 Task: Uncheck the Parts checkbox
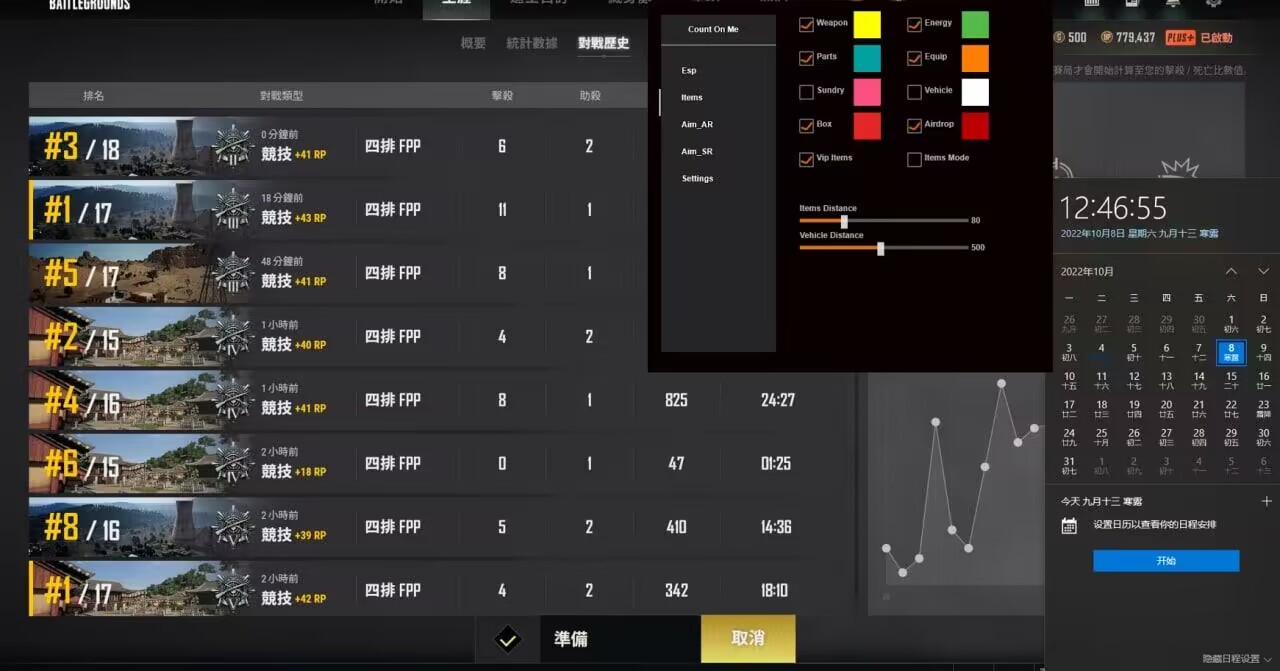pos(806,58)
